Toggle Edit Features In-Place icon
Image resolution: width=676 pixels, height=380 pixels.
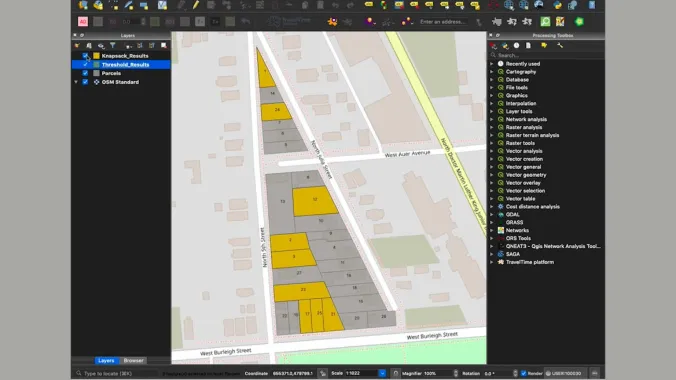(x=544, y=45)
